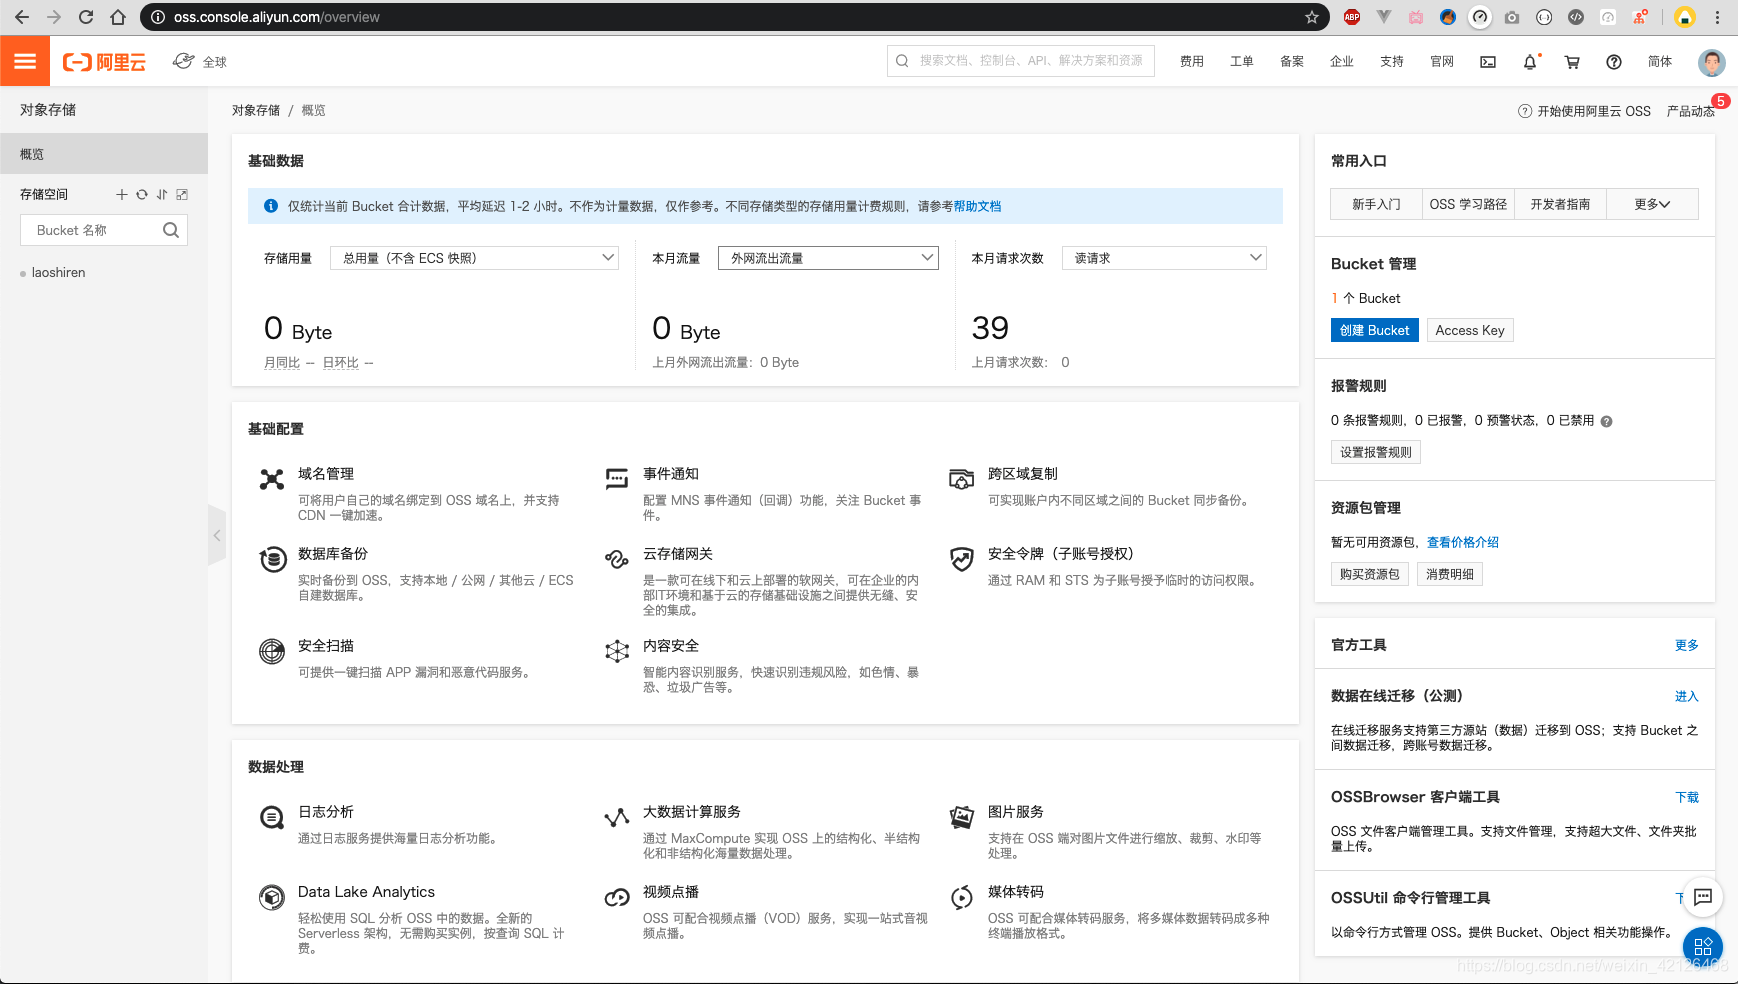Go to the browser home page
This screenshot has width=1738, height=984.
tap(118, 17)
